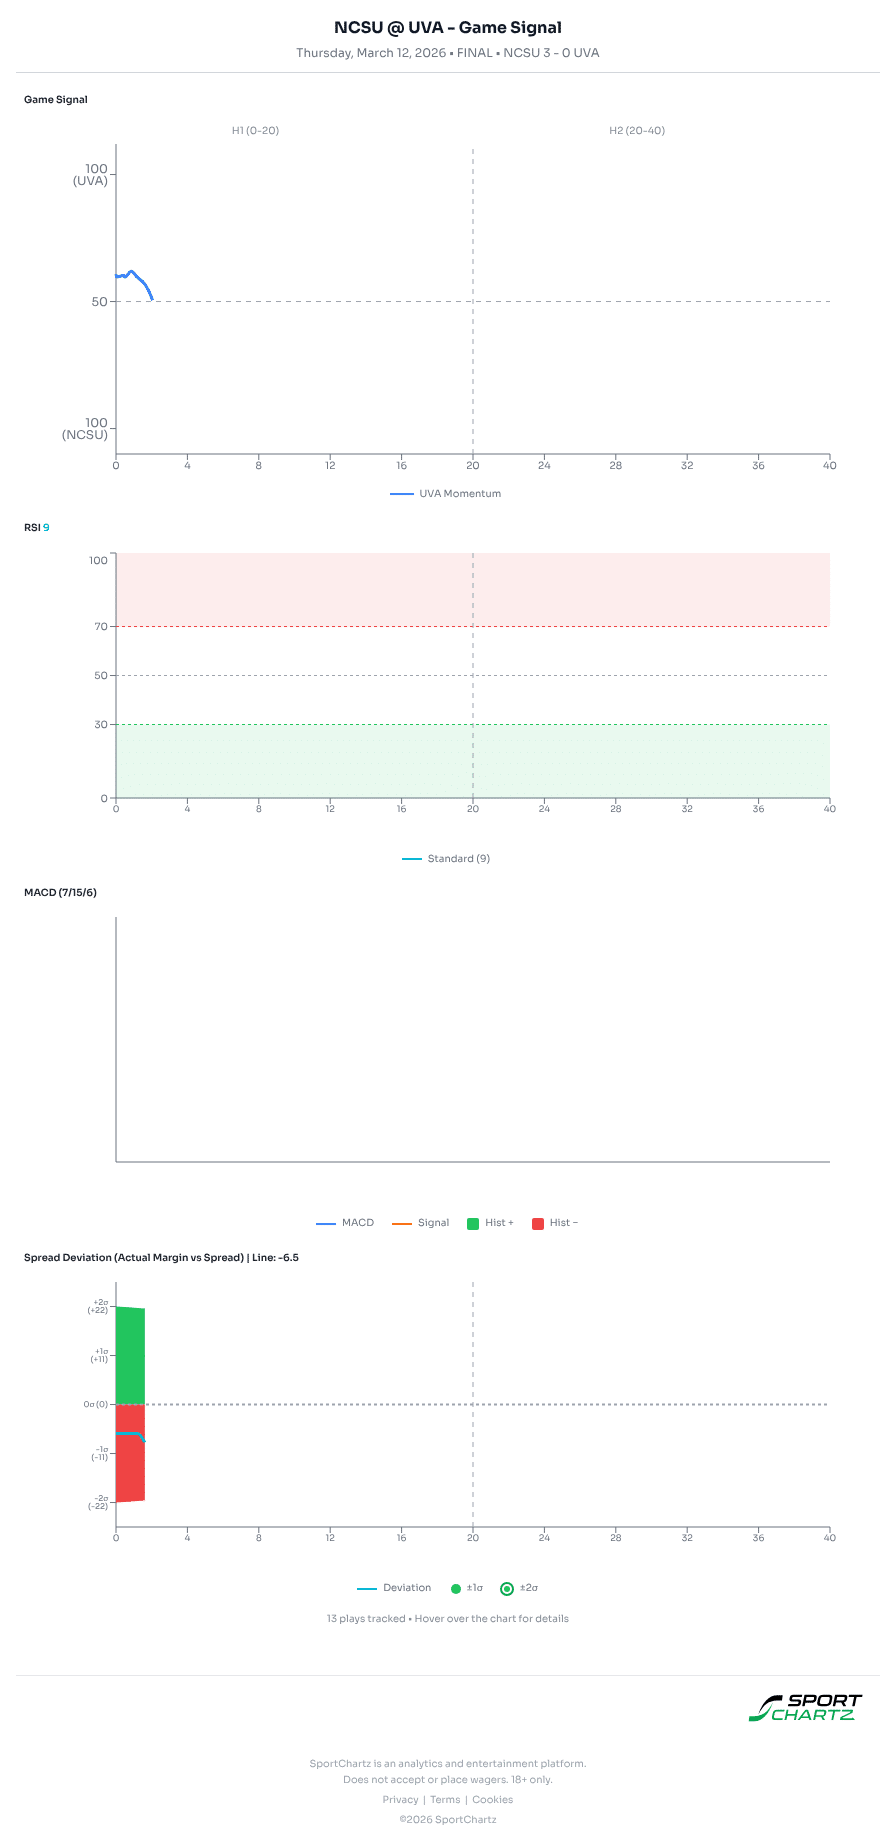Toggle the Standard (9) RSI legend entry
The image size is (896, 1845).
(446, 859)
